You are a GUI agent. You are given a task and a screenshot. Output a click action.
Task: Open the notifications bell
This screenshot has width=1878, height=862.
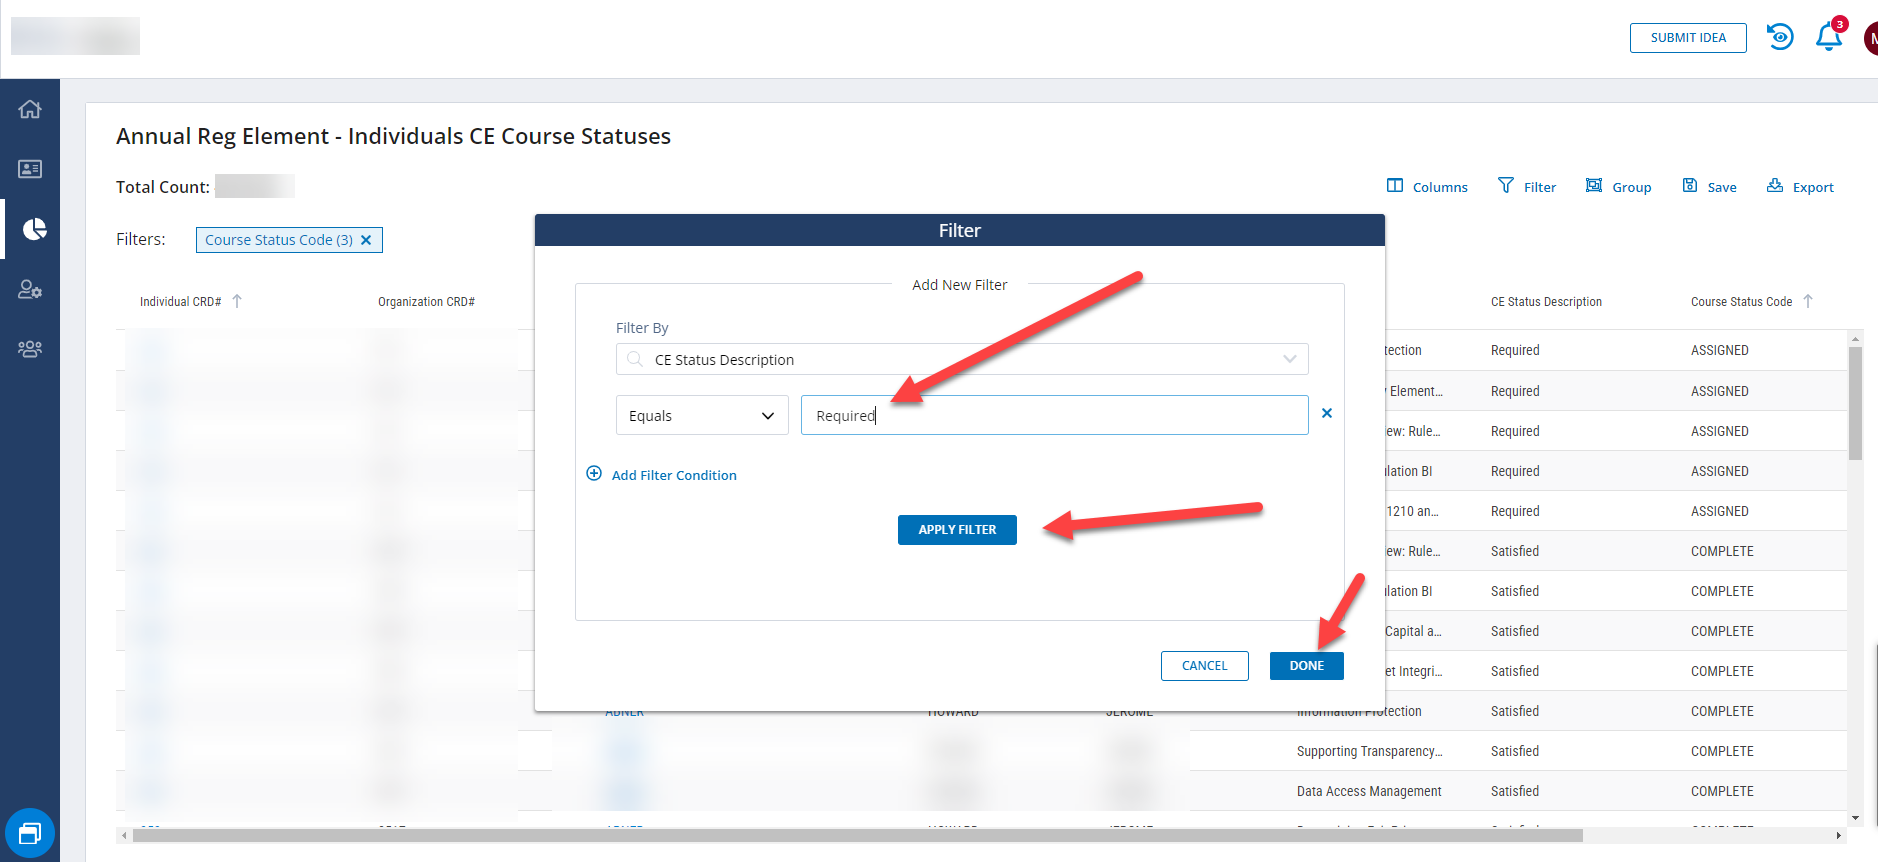[x=1828, y=38]
